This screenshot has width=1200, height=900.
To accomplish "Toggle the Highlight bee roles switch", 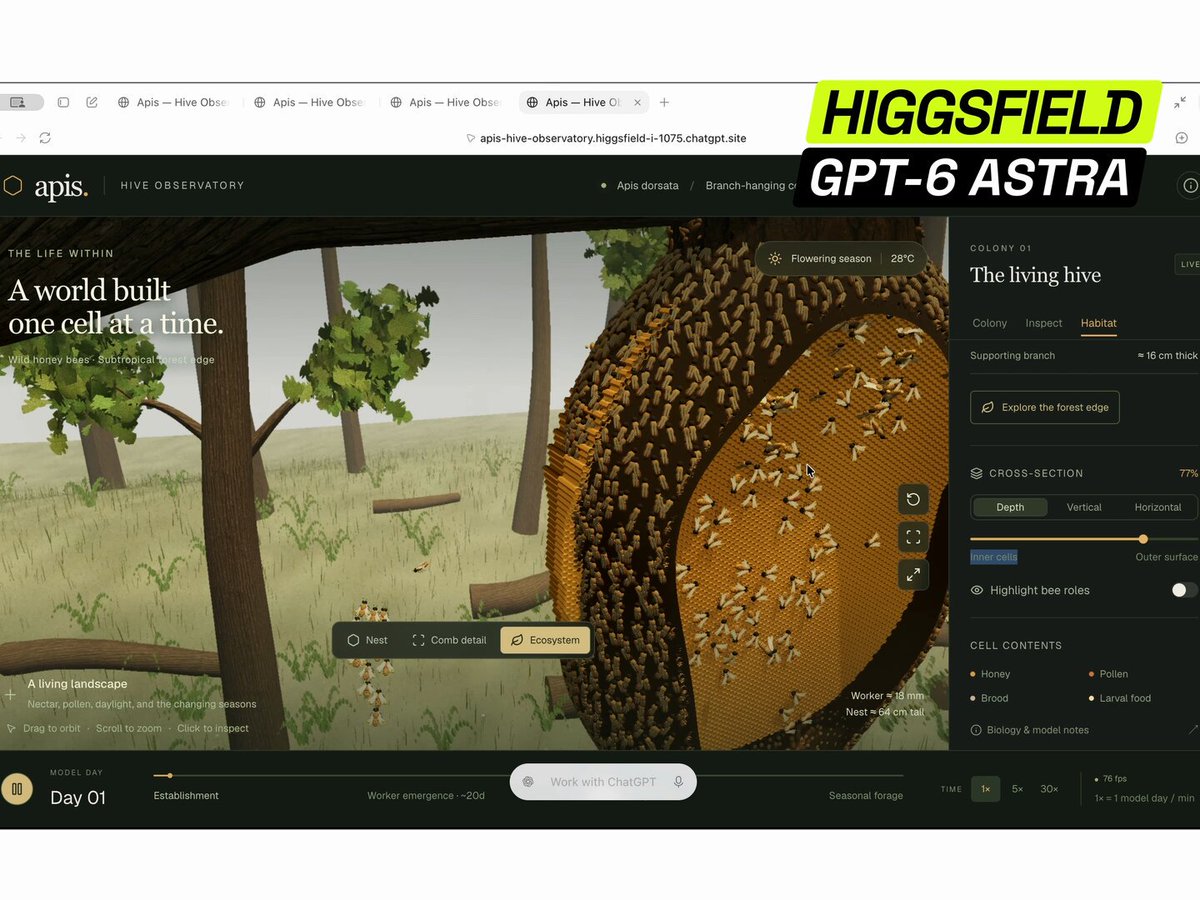I will [x=1184, y=590].
